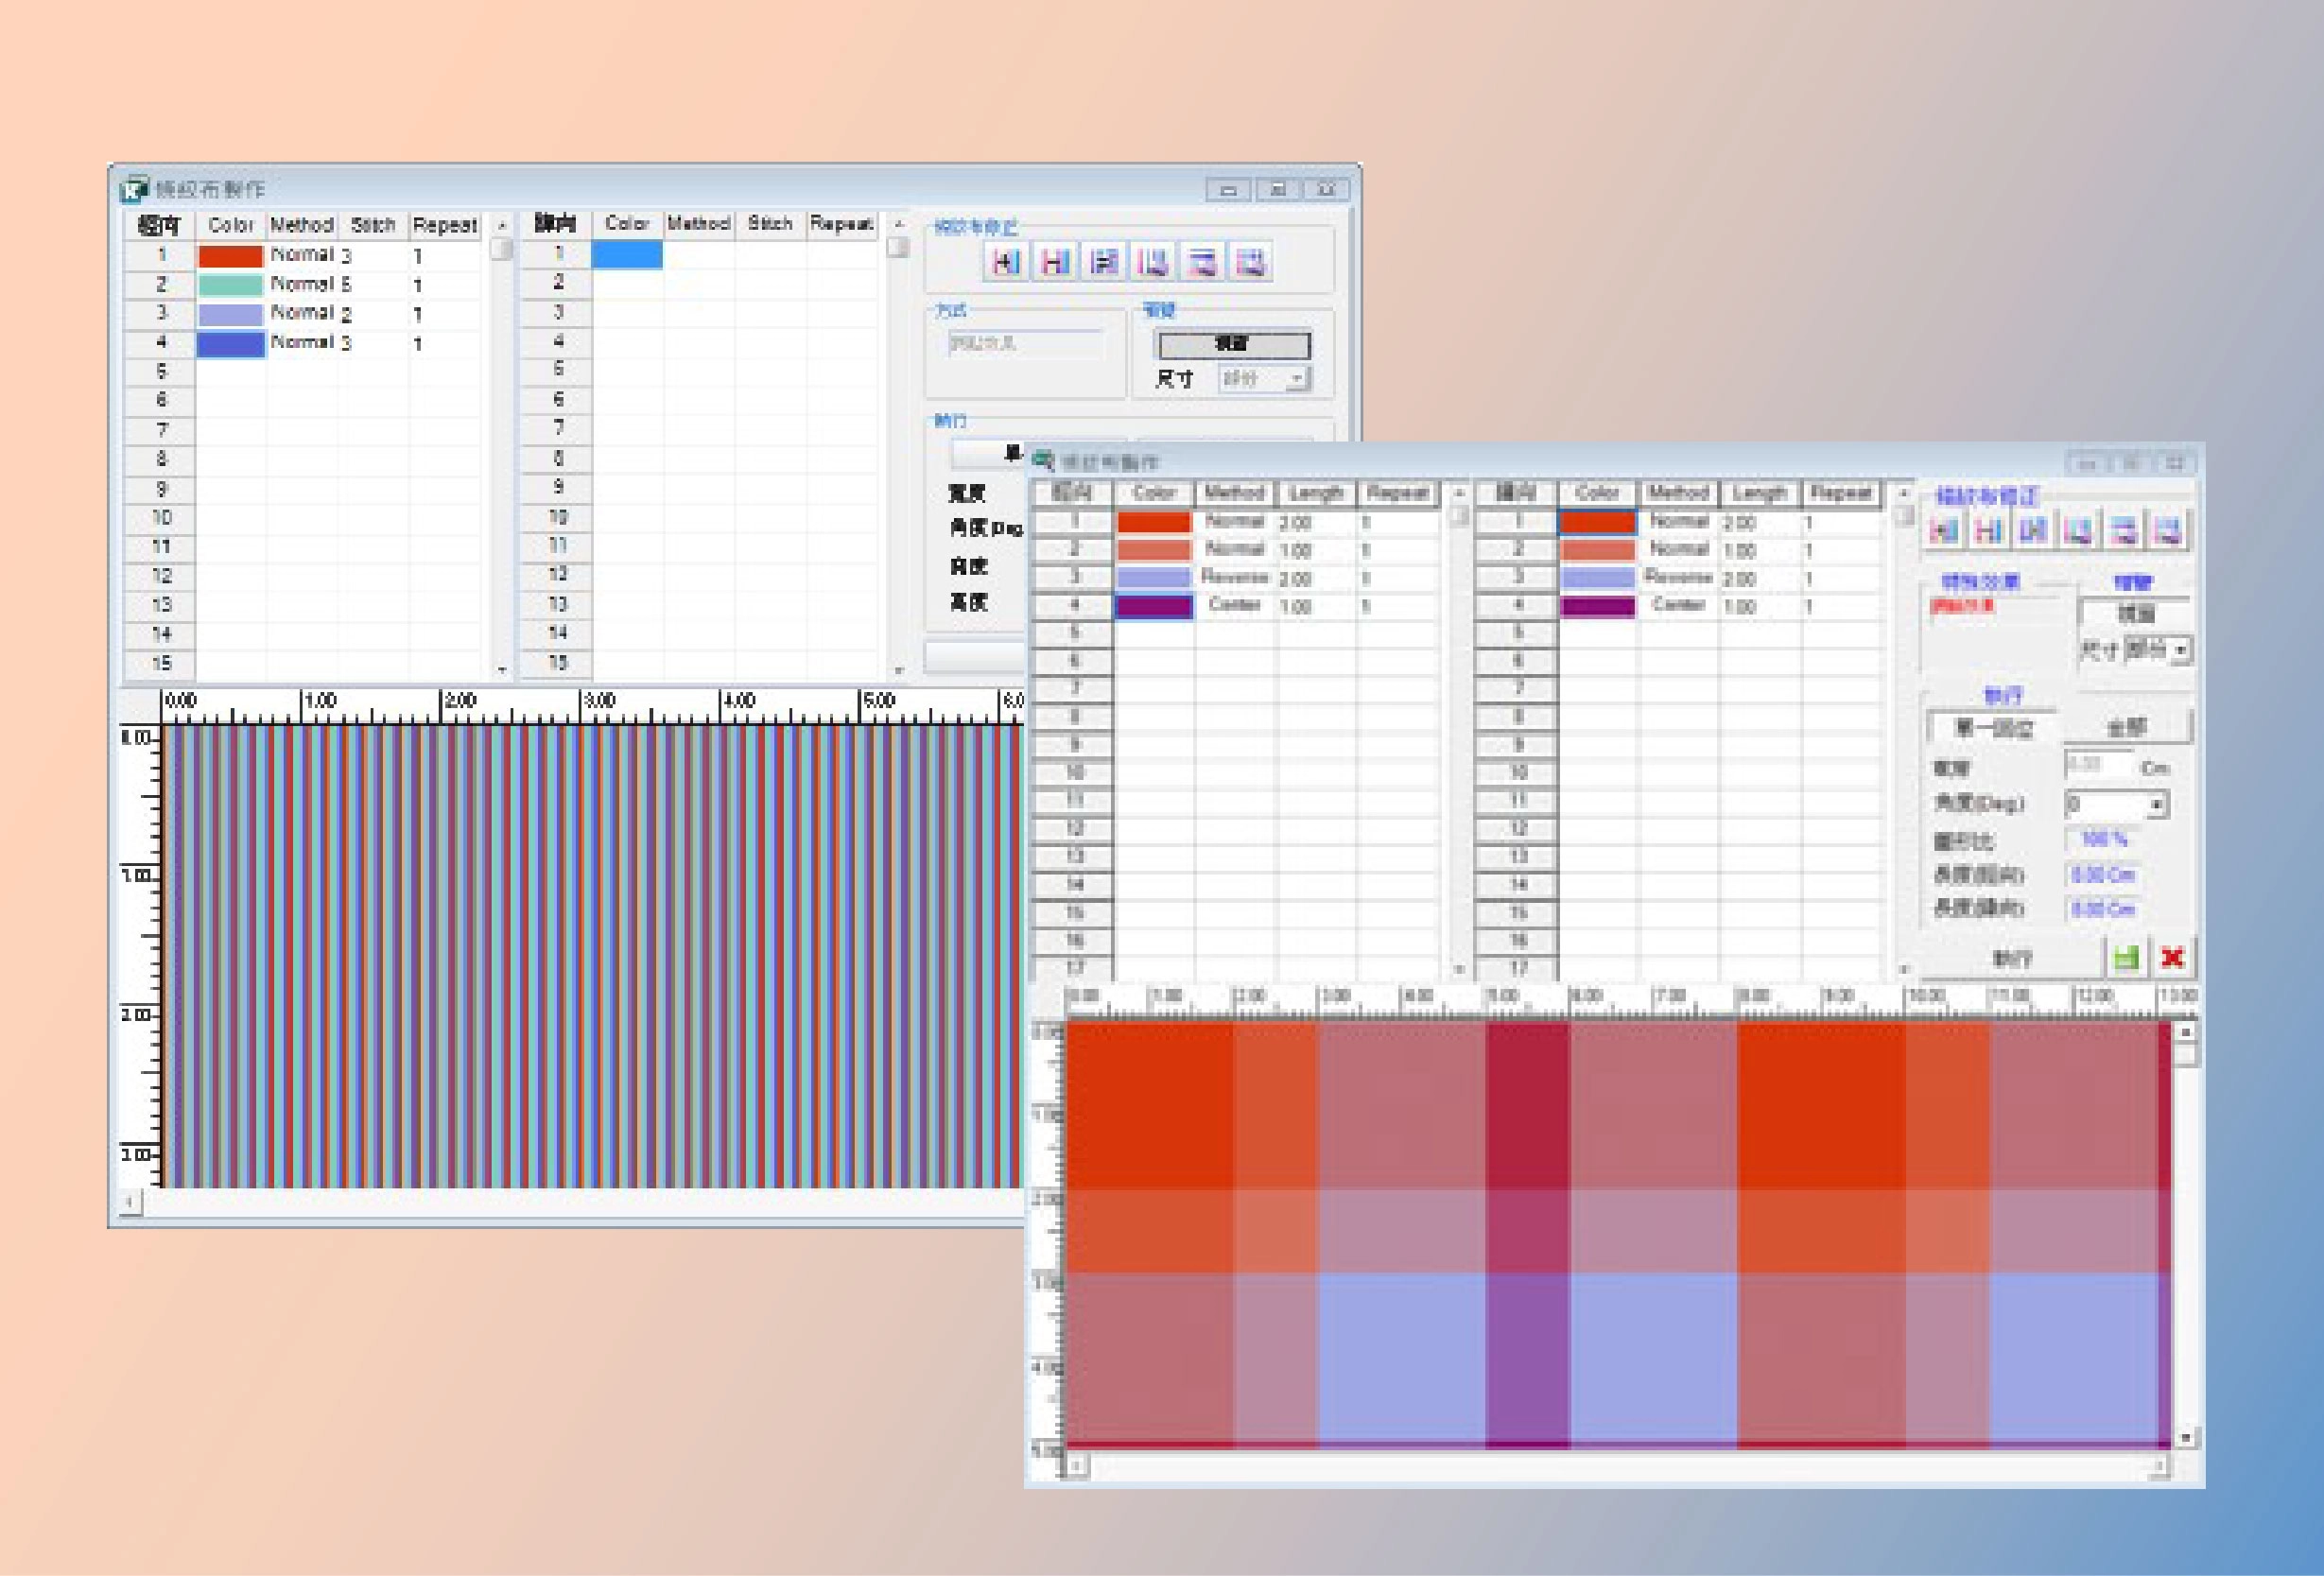The width and height of the screenshot is (2324, 1576).
Task: Click the back window's title bar app icon
Action: [x=134, y=189]
